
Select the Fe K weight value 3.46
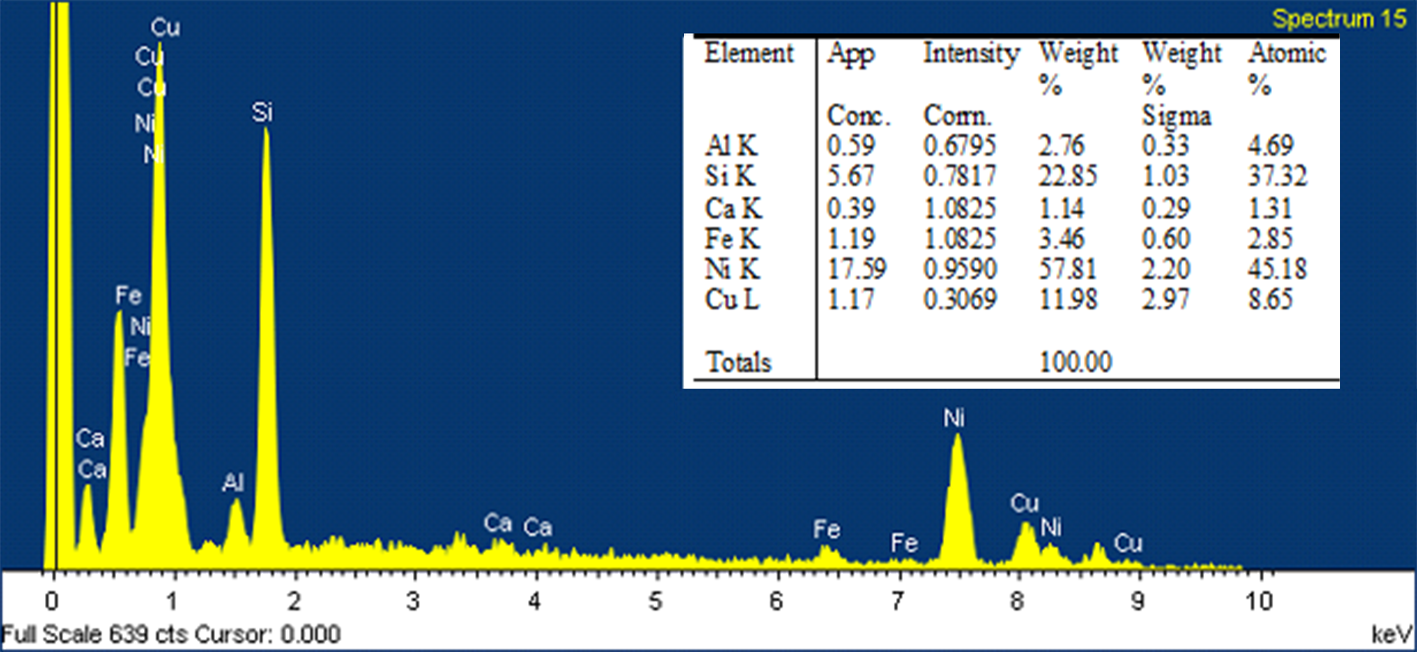[x=1063, y=239]
